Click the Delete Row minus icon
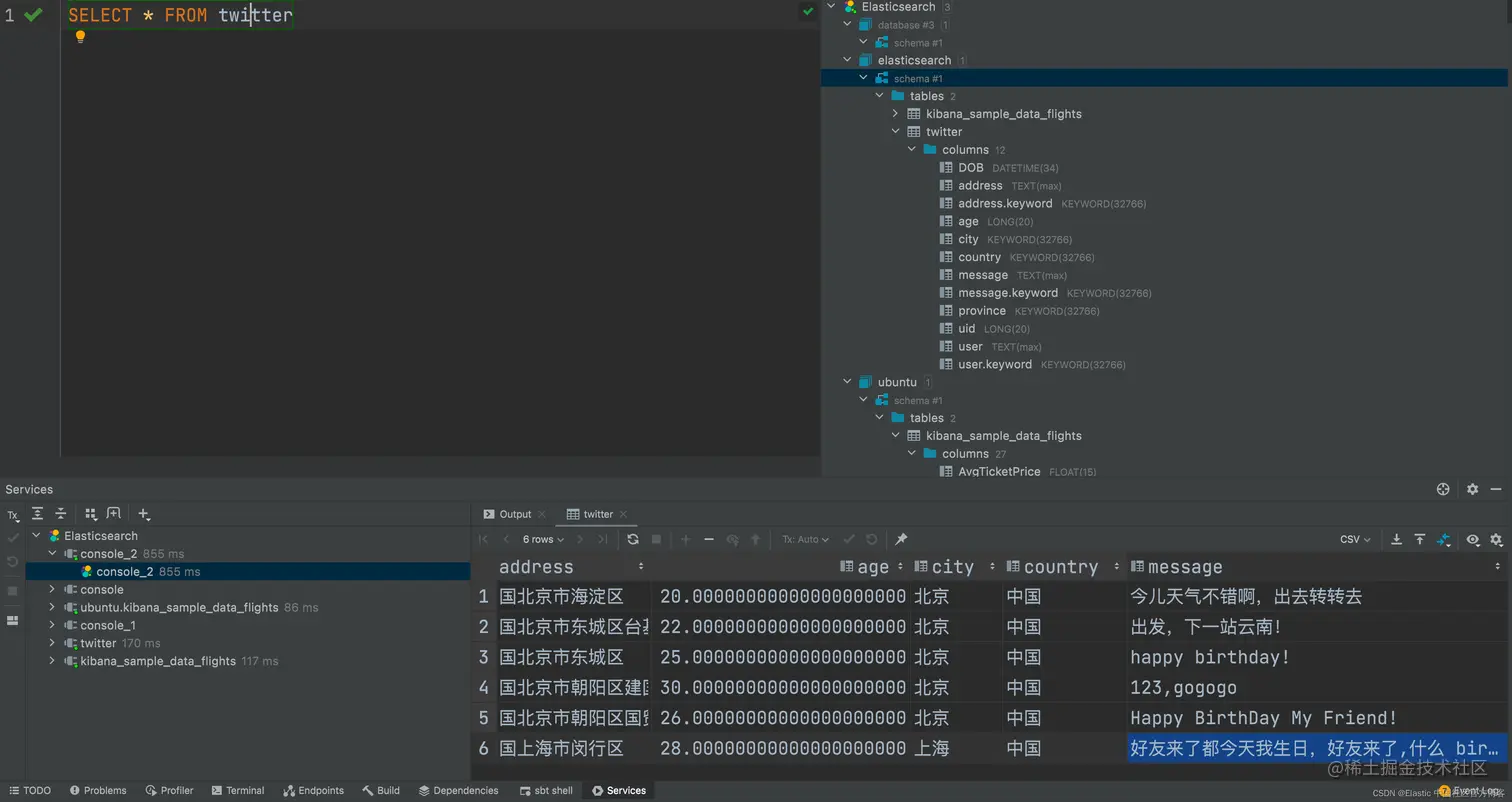Screen dimensions: 1512x802 [x=709, y=539]
